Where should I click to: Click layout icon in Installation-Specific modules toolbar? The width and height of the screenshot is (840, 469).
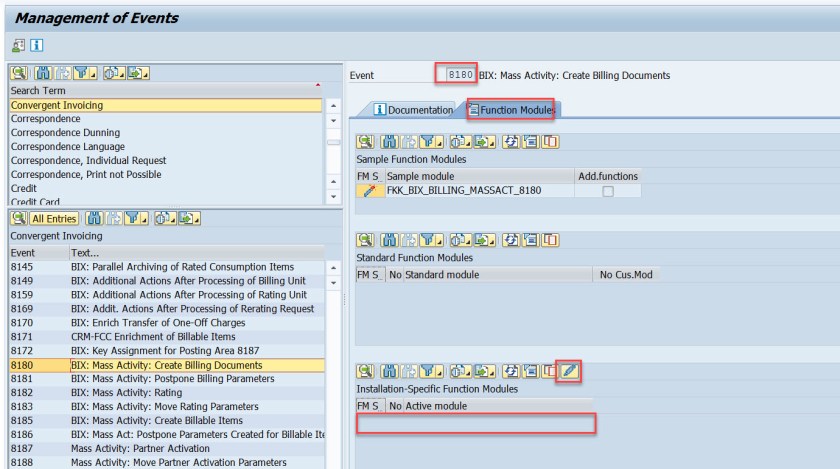[530, 370]
